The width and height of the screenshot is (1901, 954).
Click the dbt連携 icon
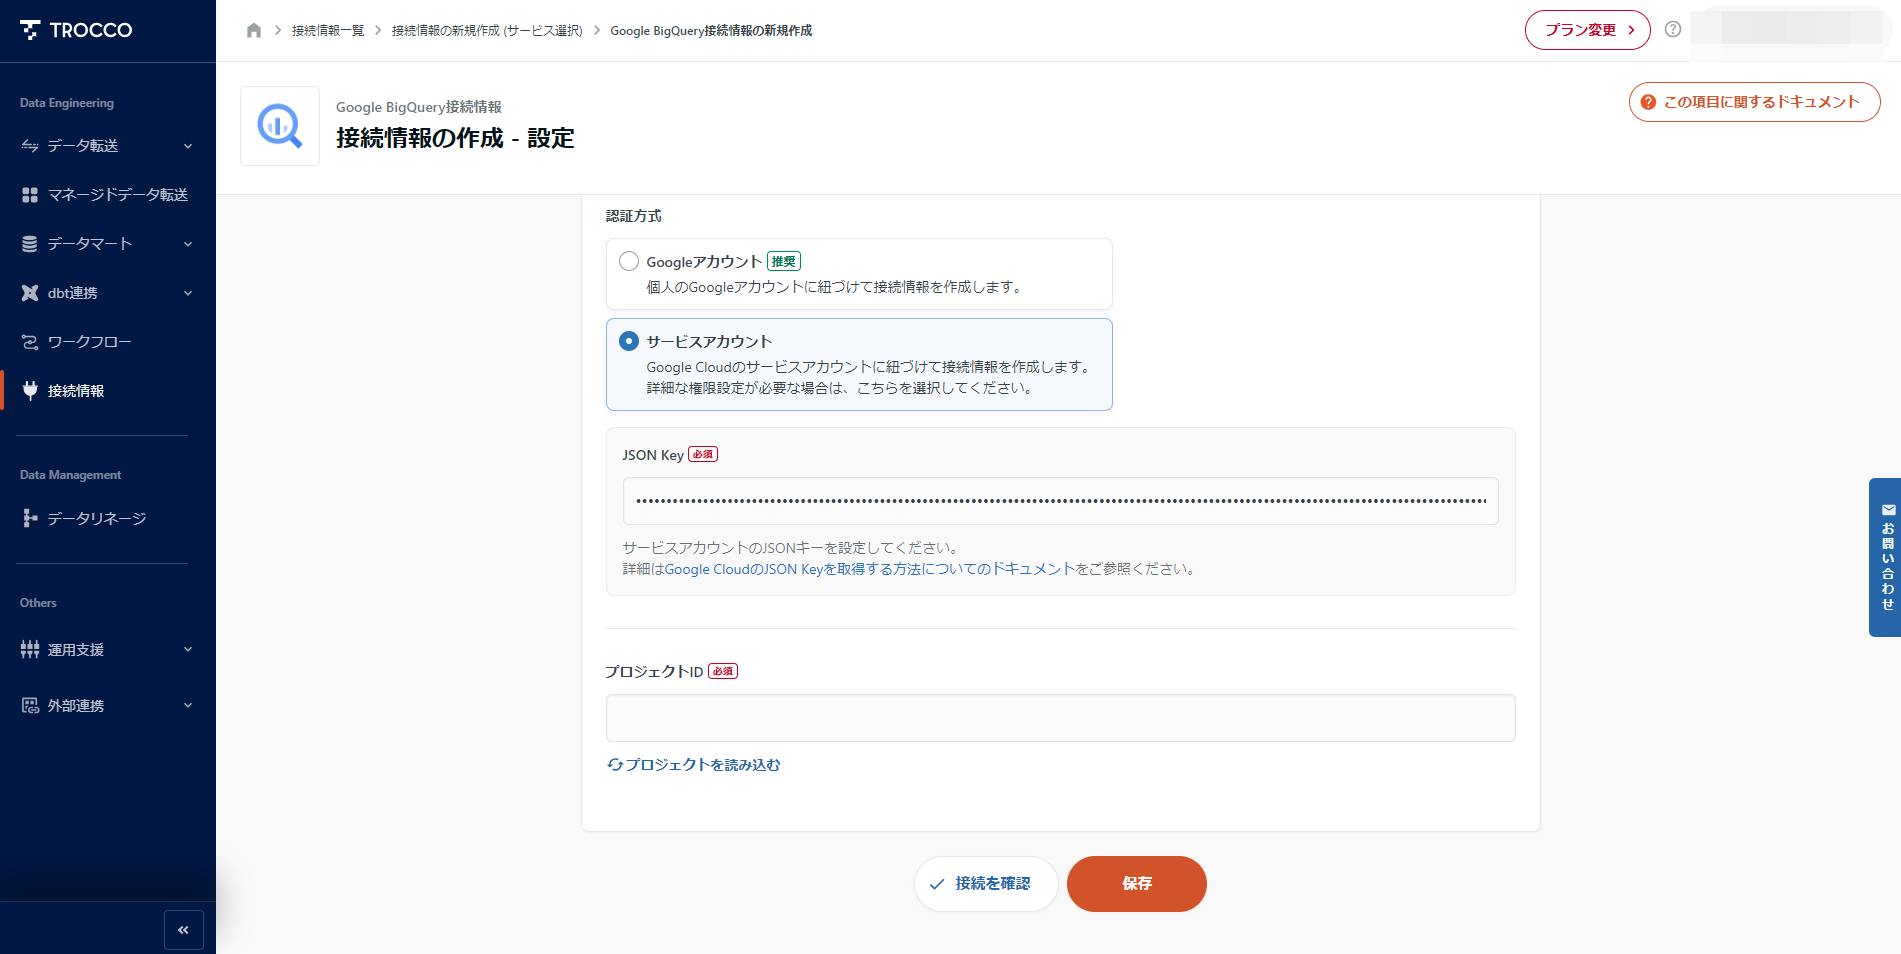[x=30, y=293]
